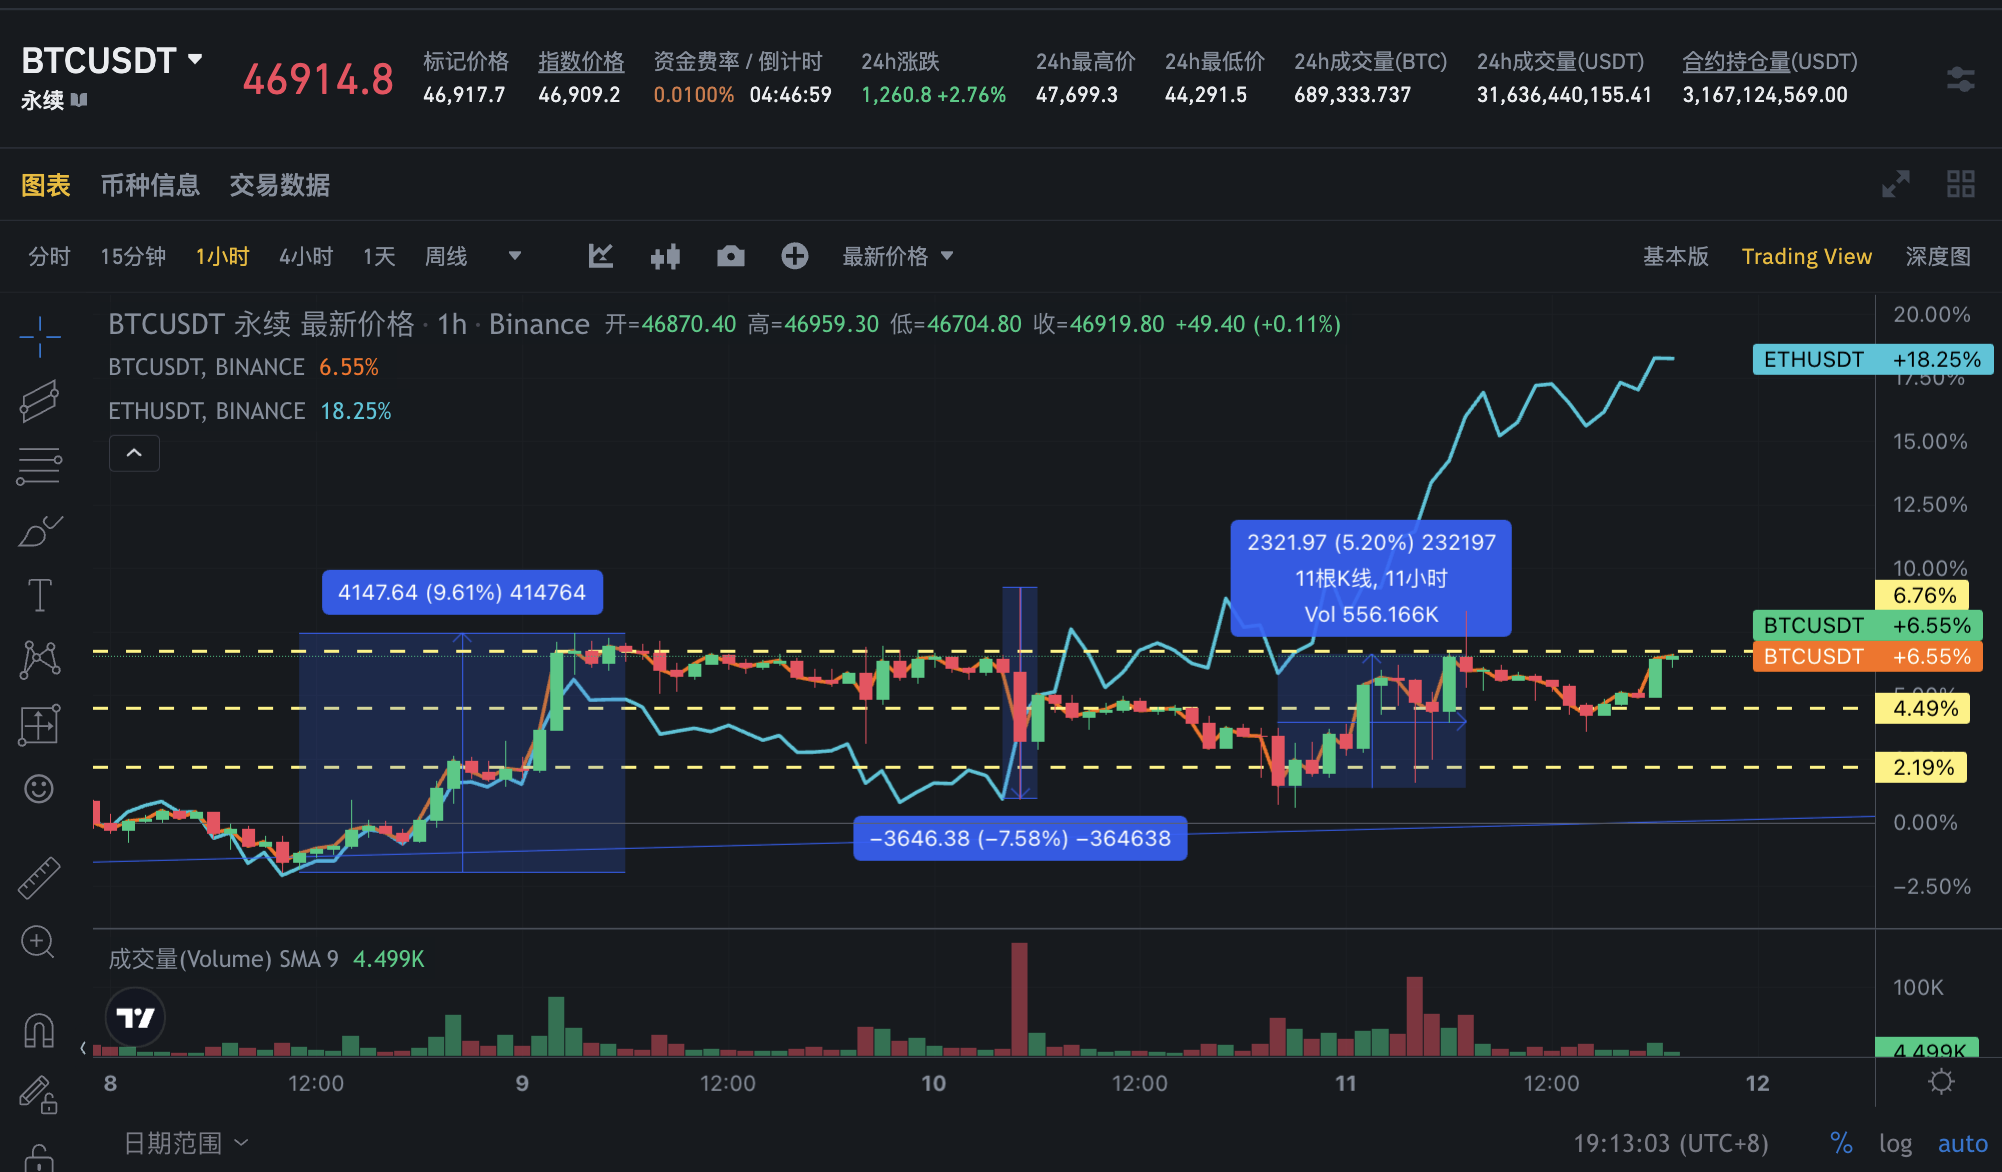This screenshot has width=2002, height=1172.
Task: Switch to 深度图 depth view
Action: pyautogui.click(x=1937, y=257)
